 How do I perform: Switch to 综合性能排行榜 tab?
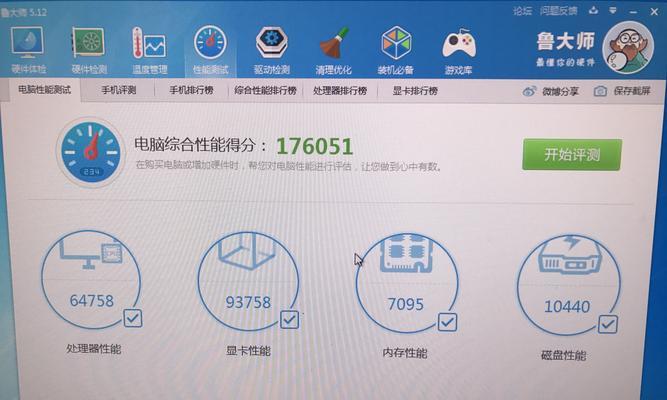(x=265, y=90)
